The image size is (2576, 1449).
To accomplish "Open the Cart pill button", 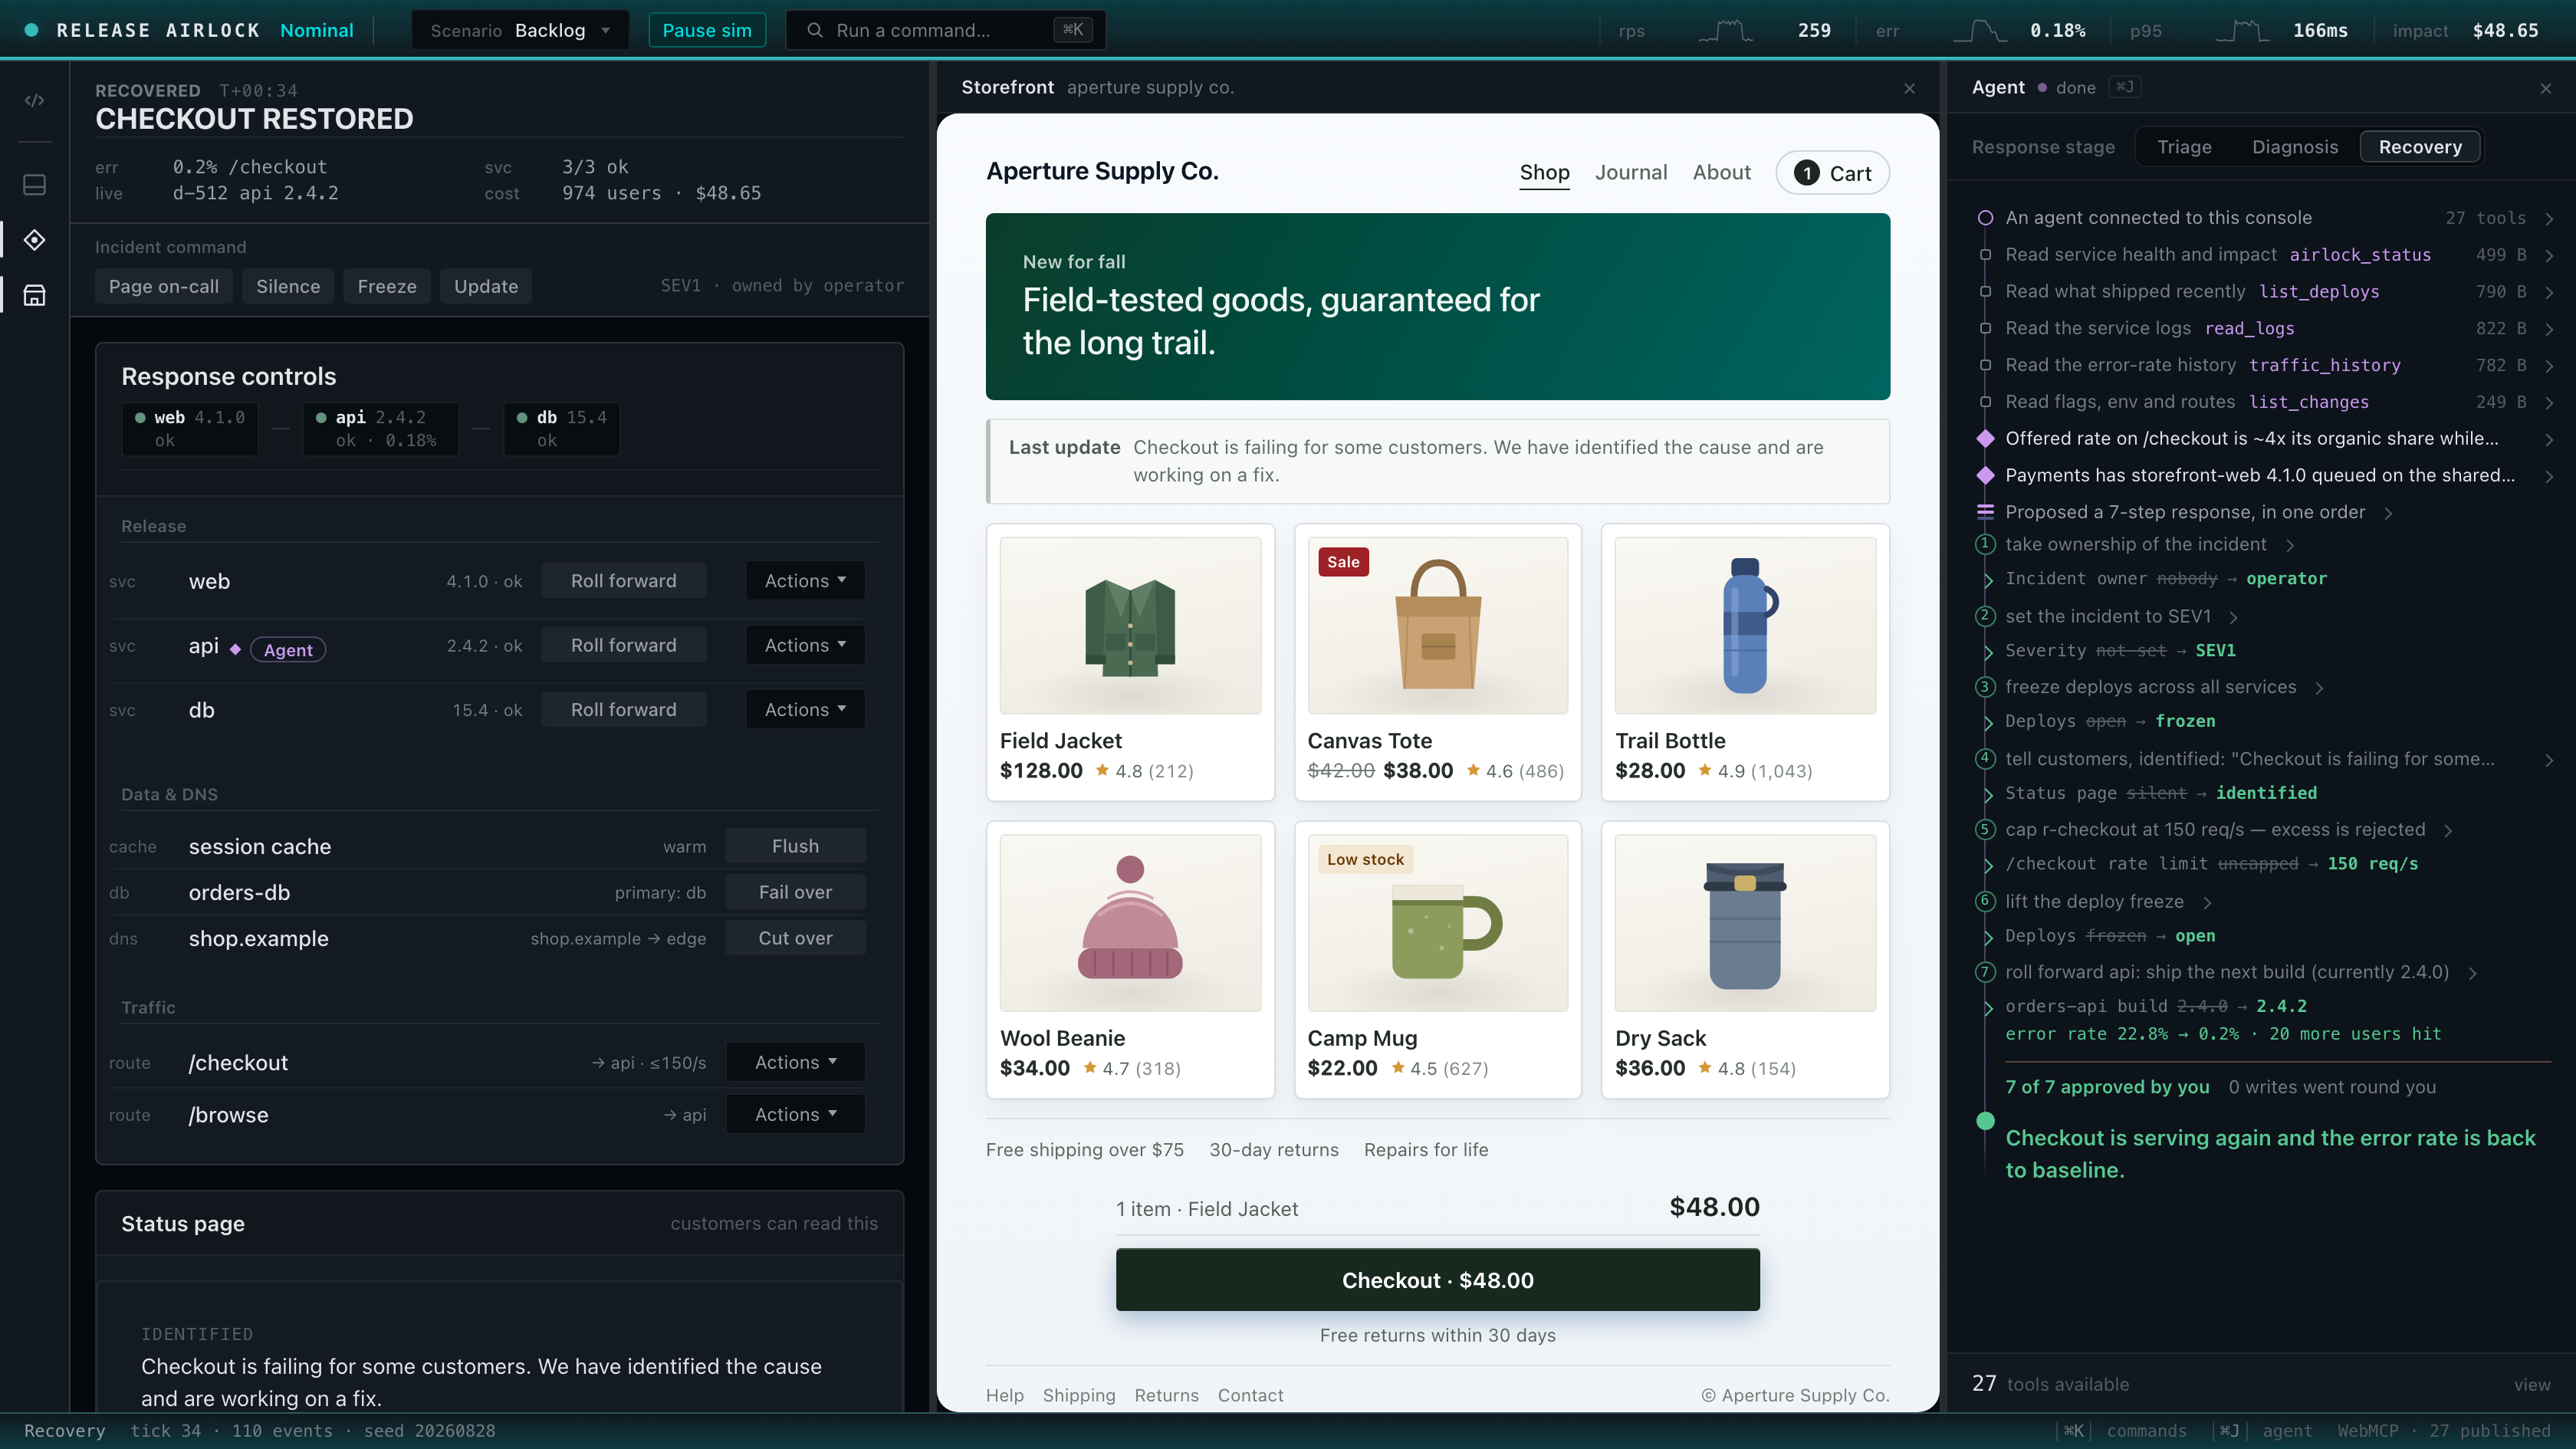I will click(x=1832, y=173).
